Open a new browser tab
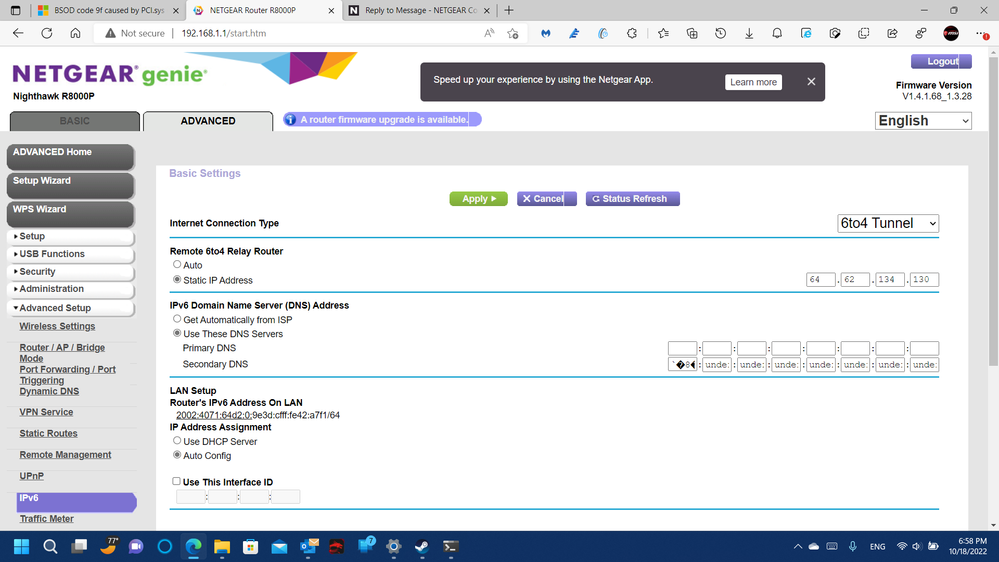 pos(508,10)
